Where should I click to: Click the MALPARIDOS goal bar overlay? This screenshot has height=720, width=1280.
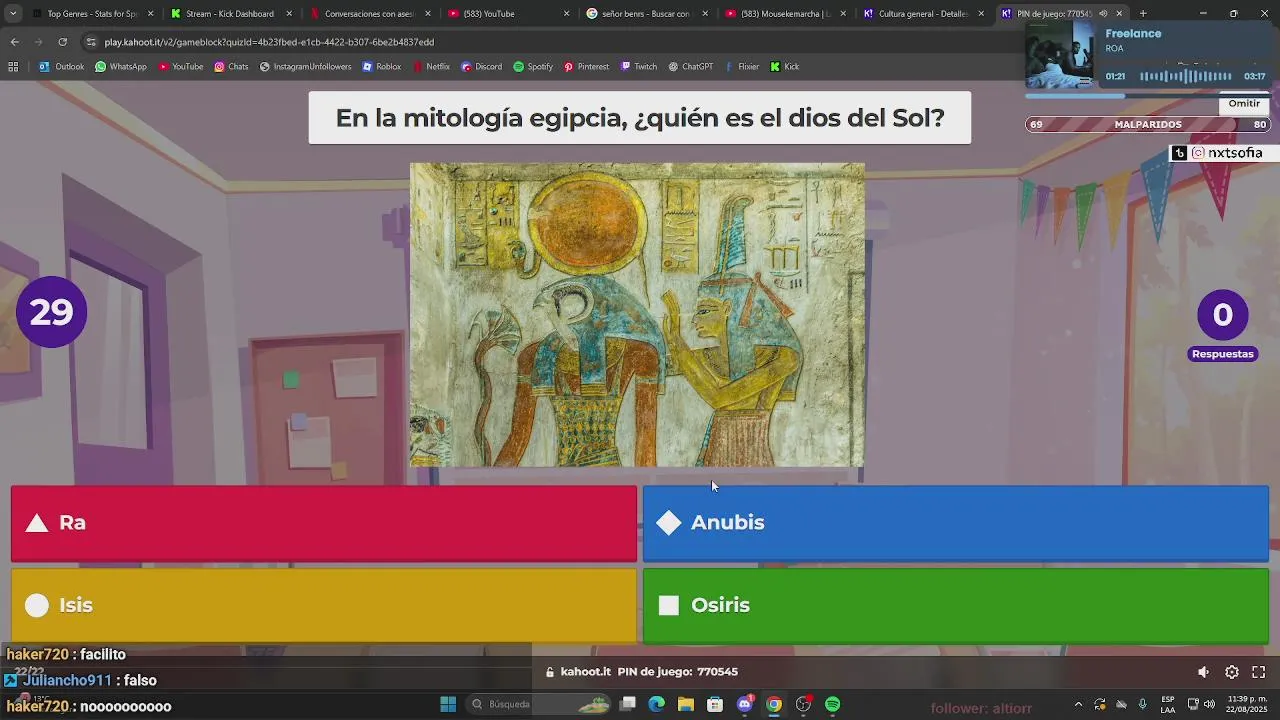coord(1148,124)
